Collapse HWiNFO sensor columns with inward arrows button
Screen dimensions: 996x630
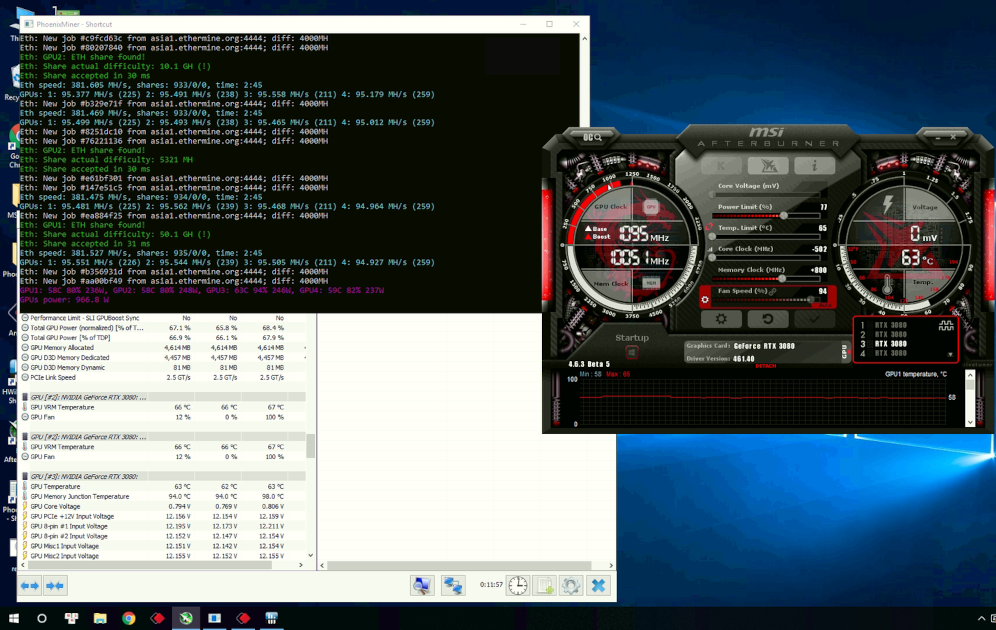55,586
